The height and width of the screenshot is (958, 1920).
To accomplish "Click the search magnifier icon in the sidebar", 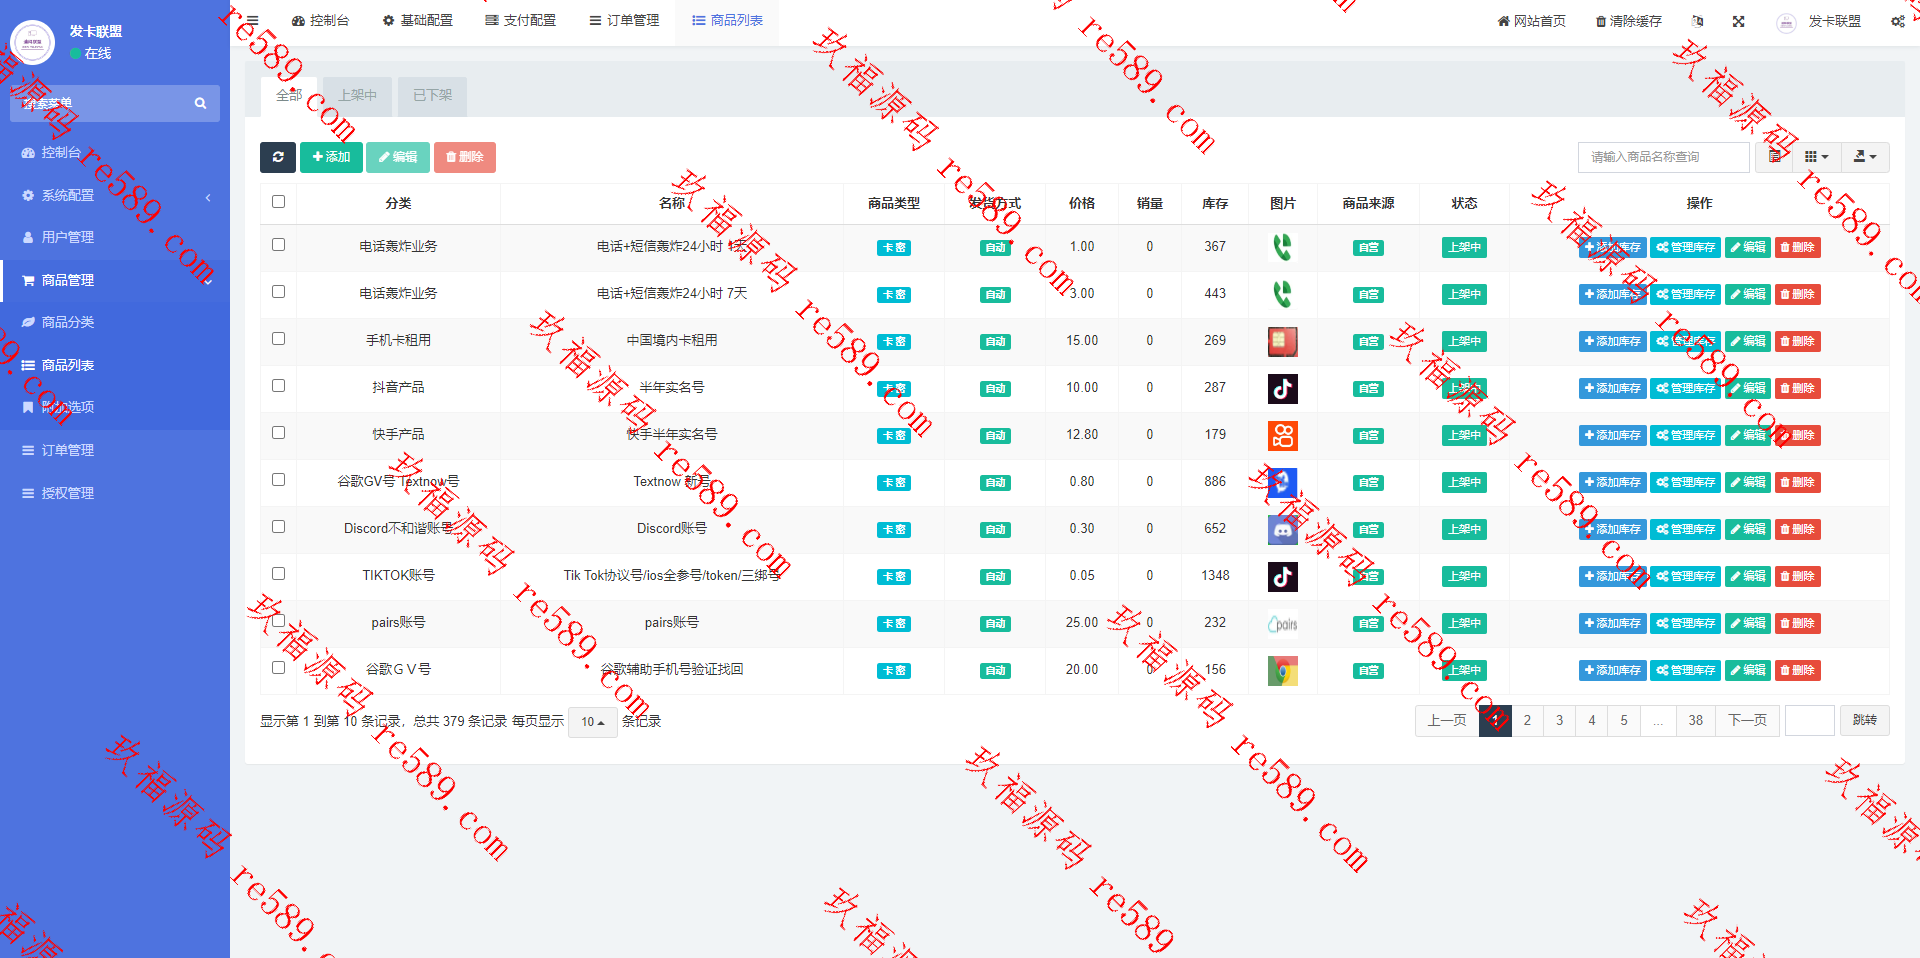I will tap(200, 103).
